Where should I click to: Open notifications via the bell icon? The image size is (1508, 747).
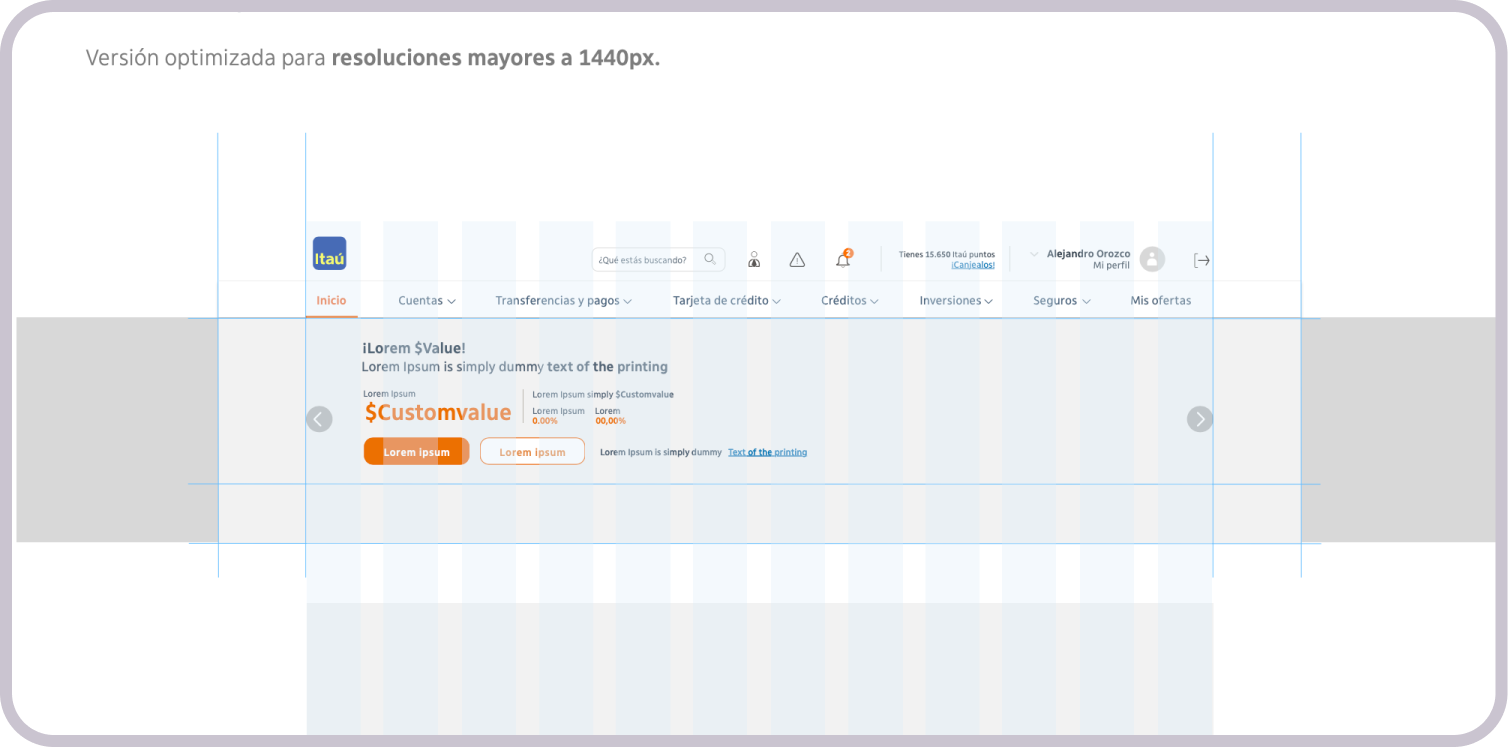[x=841, y=260]
